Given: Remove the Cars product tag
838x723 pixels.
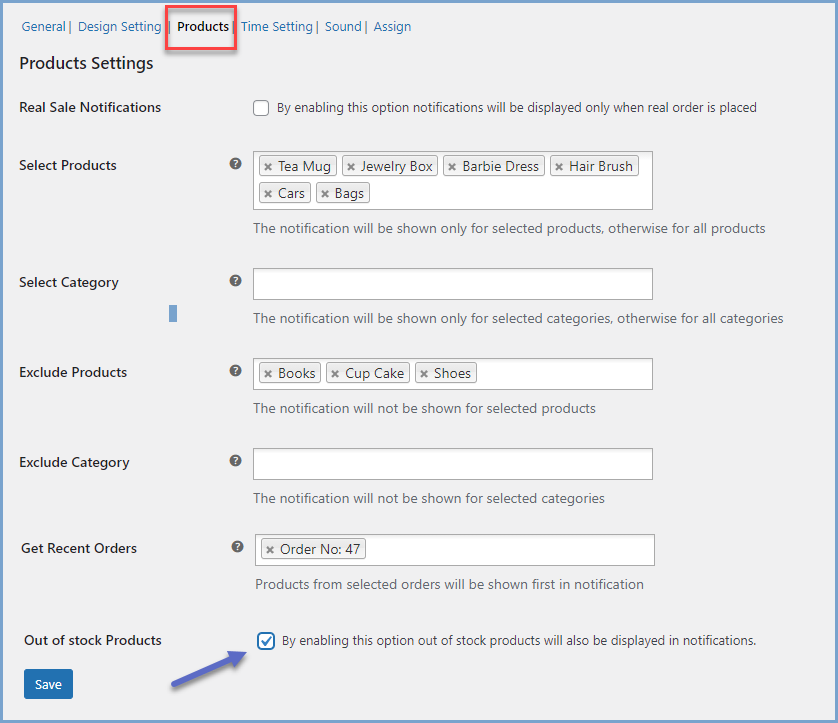Looking at the screenshot, I should pos(266,192).
